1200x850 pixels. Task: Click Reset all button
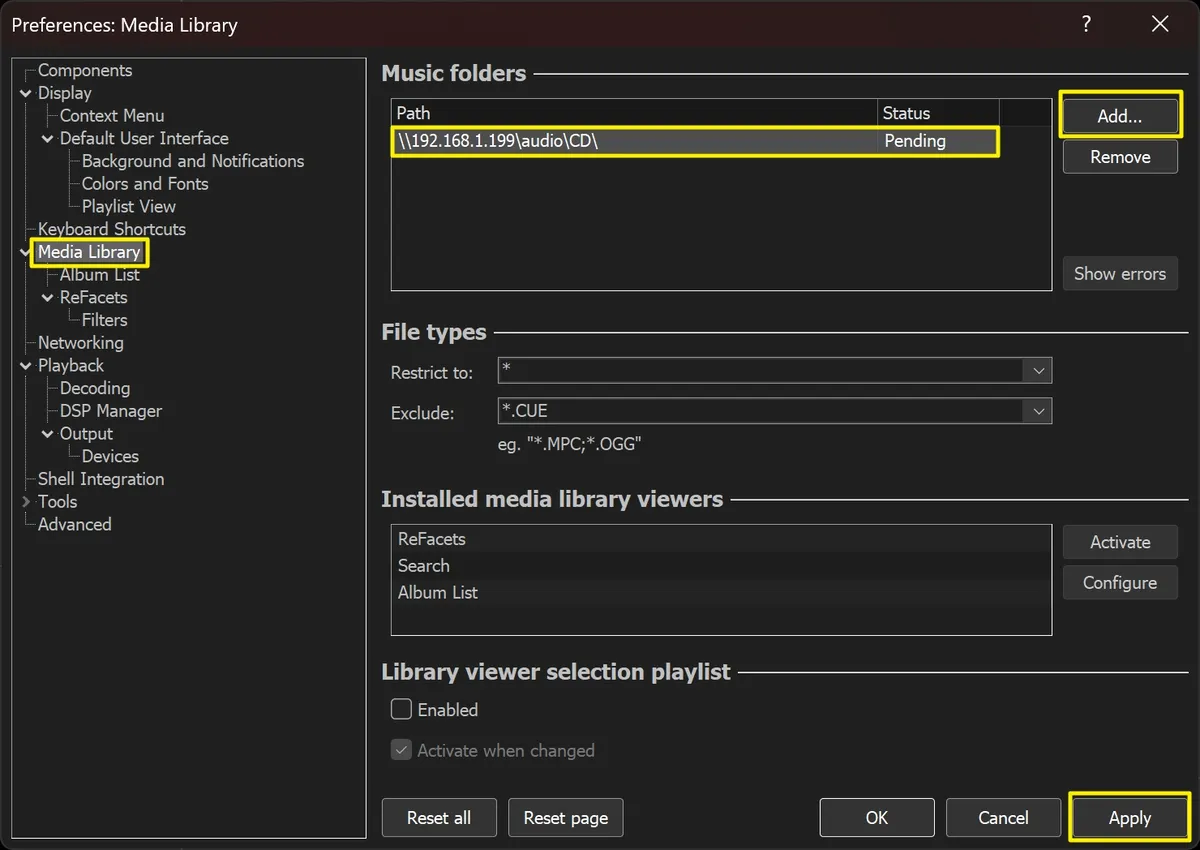439,818
